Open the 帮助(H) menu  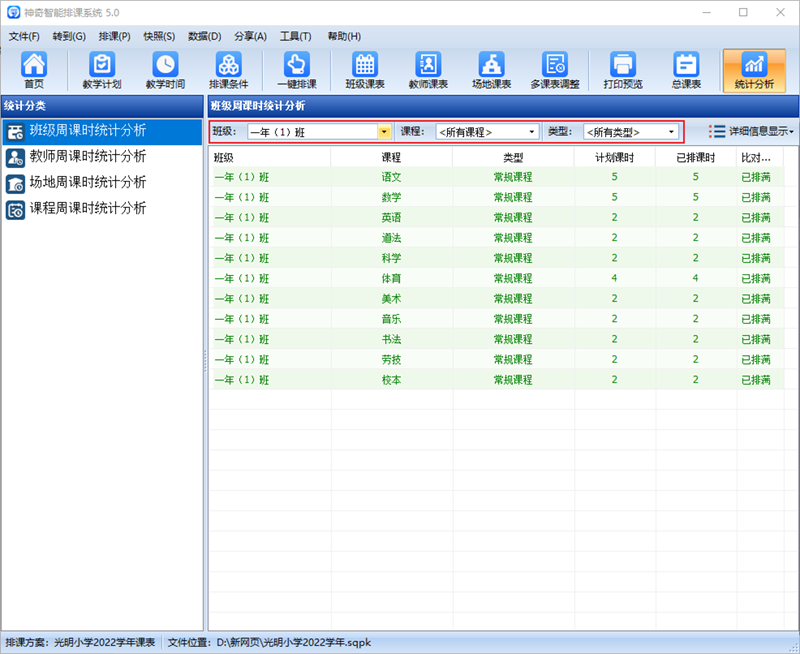coord(344,36)
